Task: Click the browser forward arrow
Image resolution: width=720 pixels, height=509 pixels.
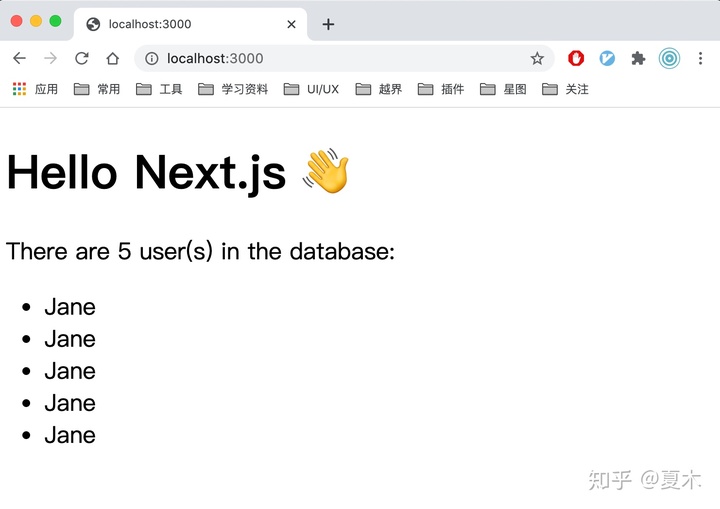Action: tap(51, 58)
